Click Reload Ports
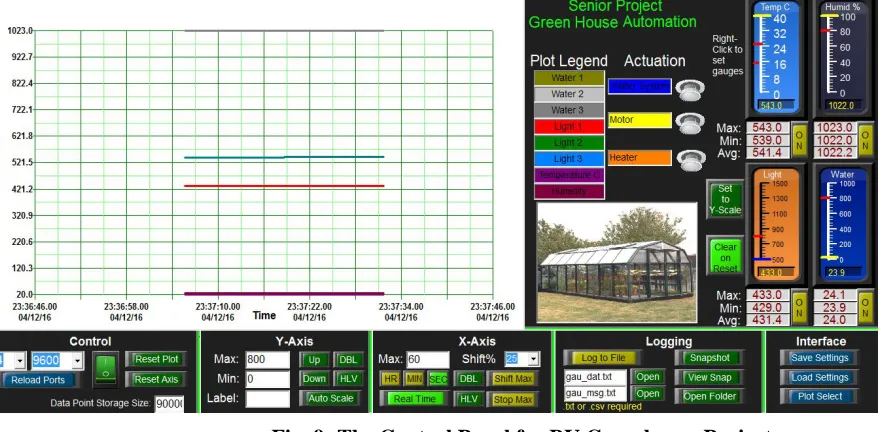Image resolution: width=882 pixels, height=432 pixels. [38, 380]
